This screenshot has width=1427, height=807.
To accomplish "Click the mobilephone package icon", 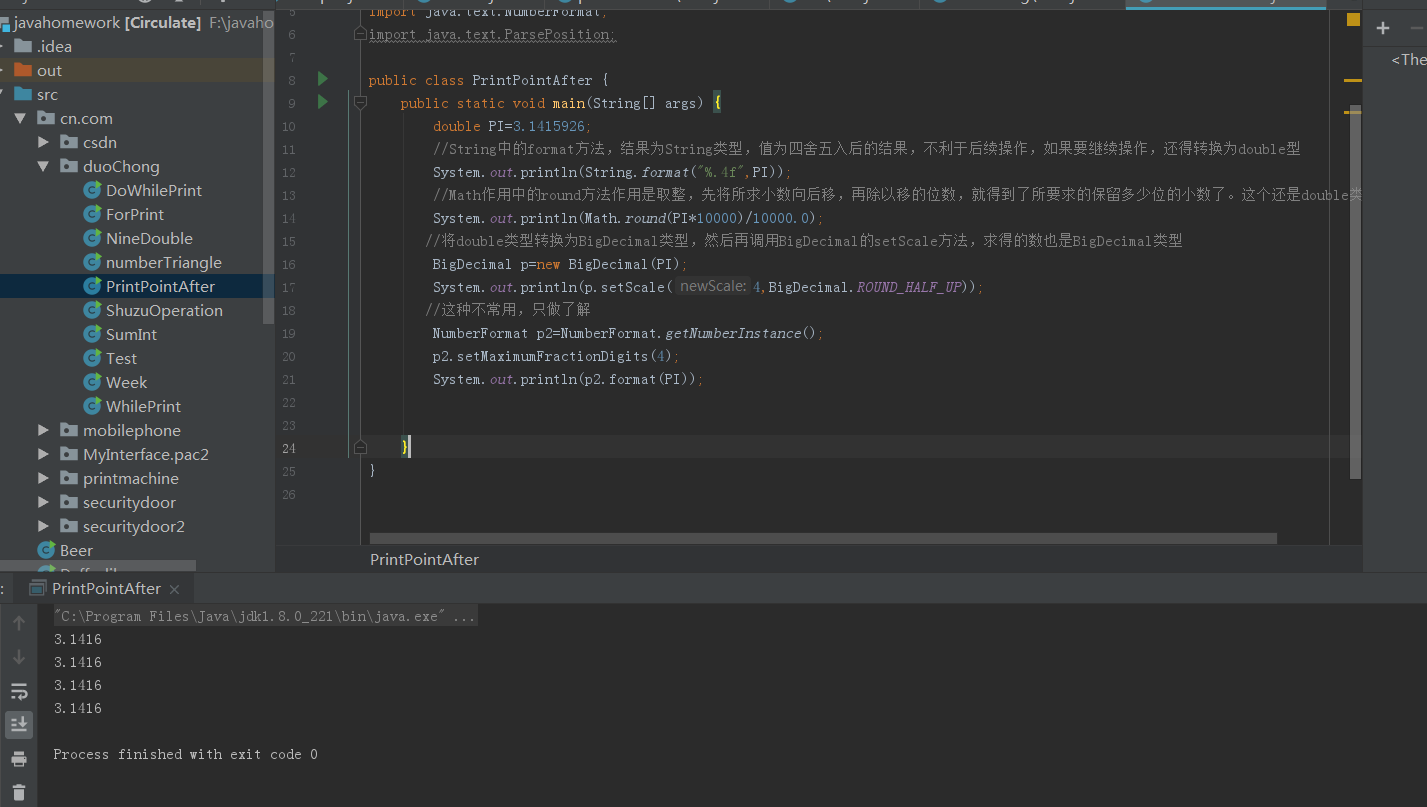I will 69,431.
